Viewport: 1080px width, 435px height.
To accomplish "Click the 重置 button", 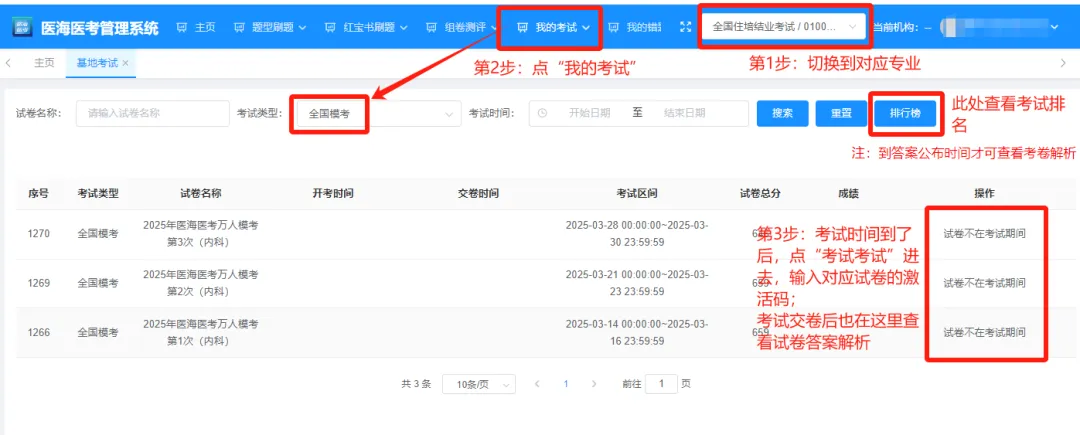I will (841, 114).
